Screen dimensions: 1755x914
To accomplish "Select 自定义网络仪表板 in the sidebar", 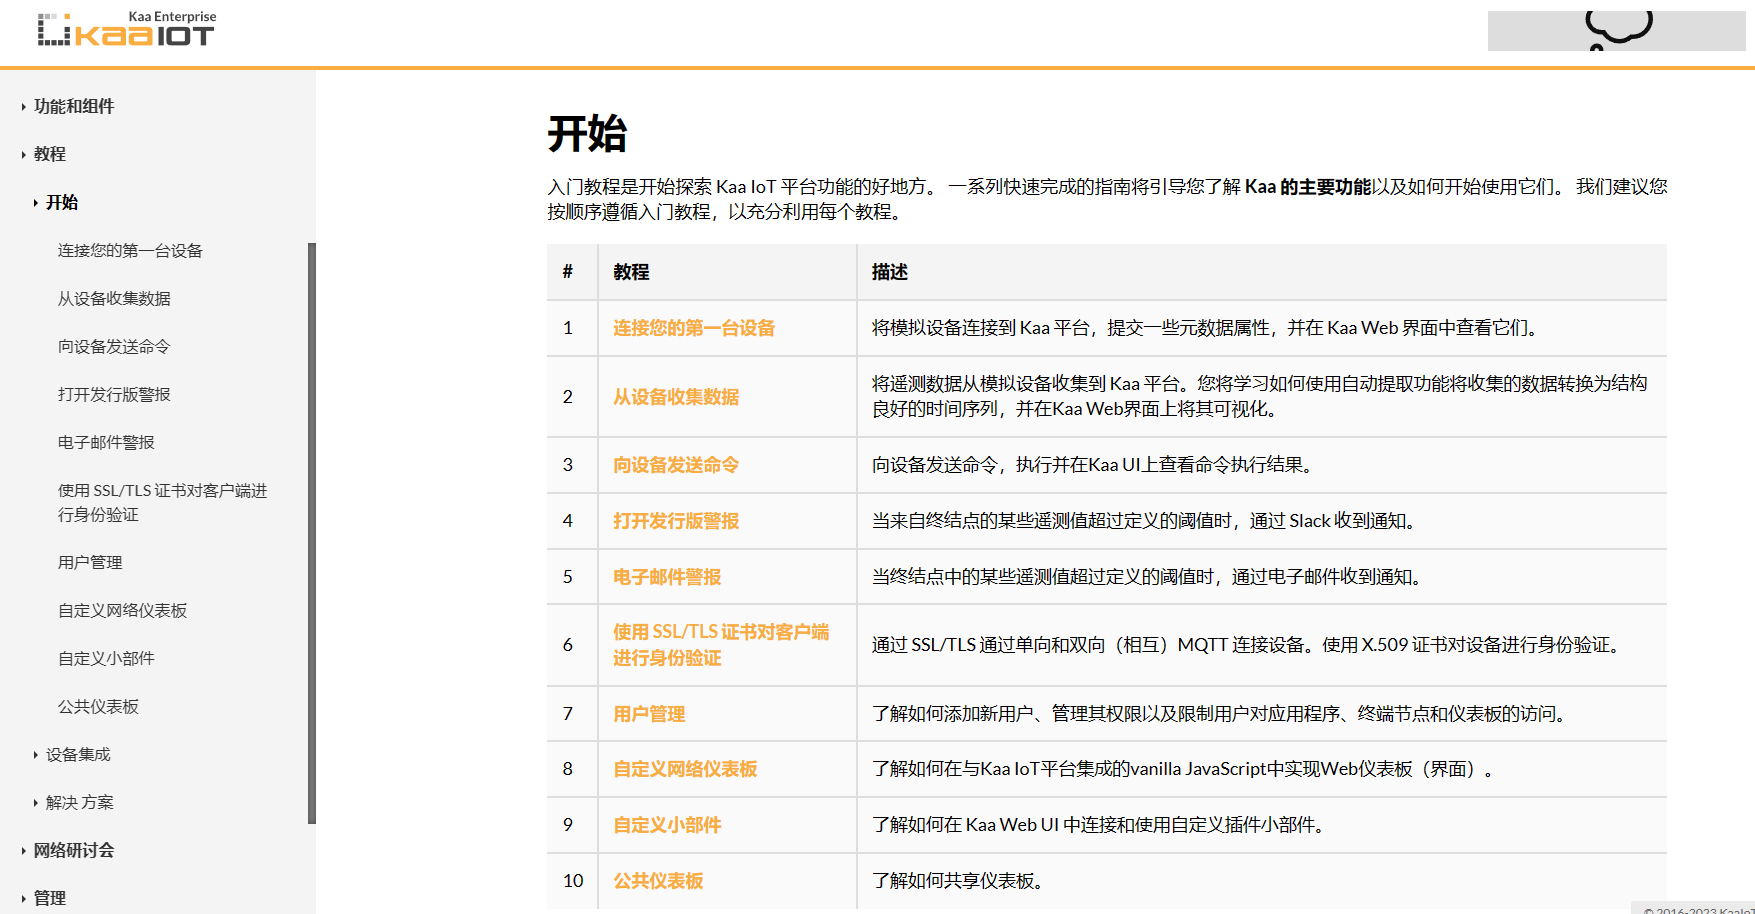I will click(122, 610).
